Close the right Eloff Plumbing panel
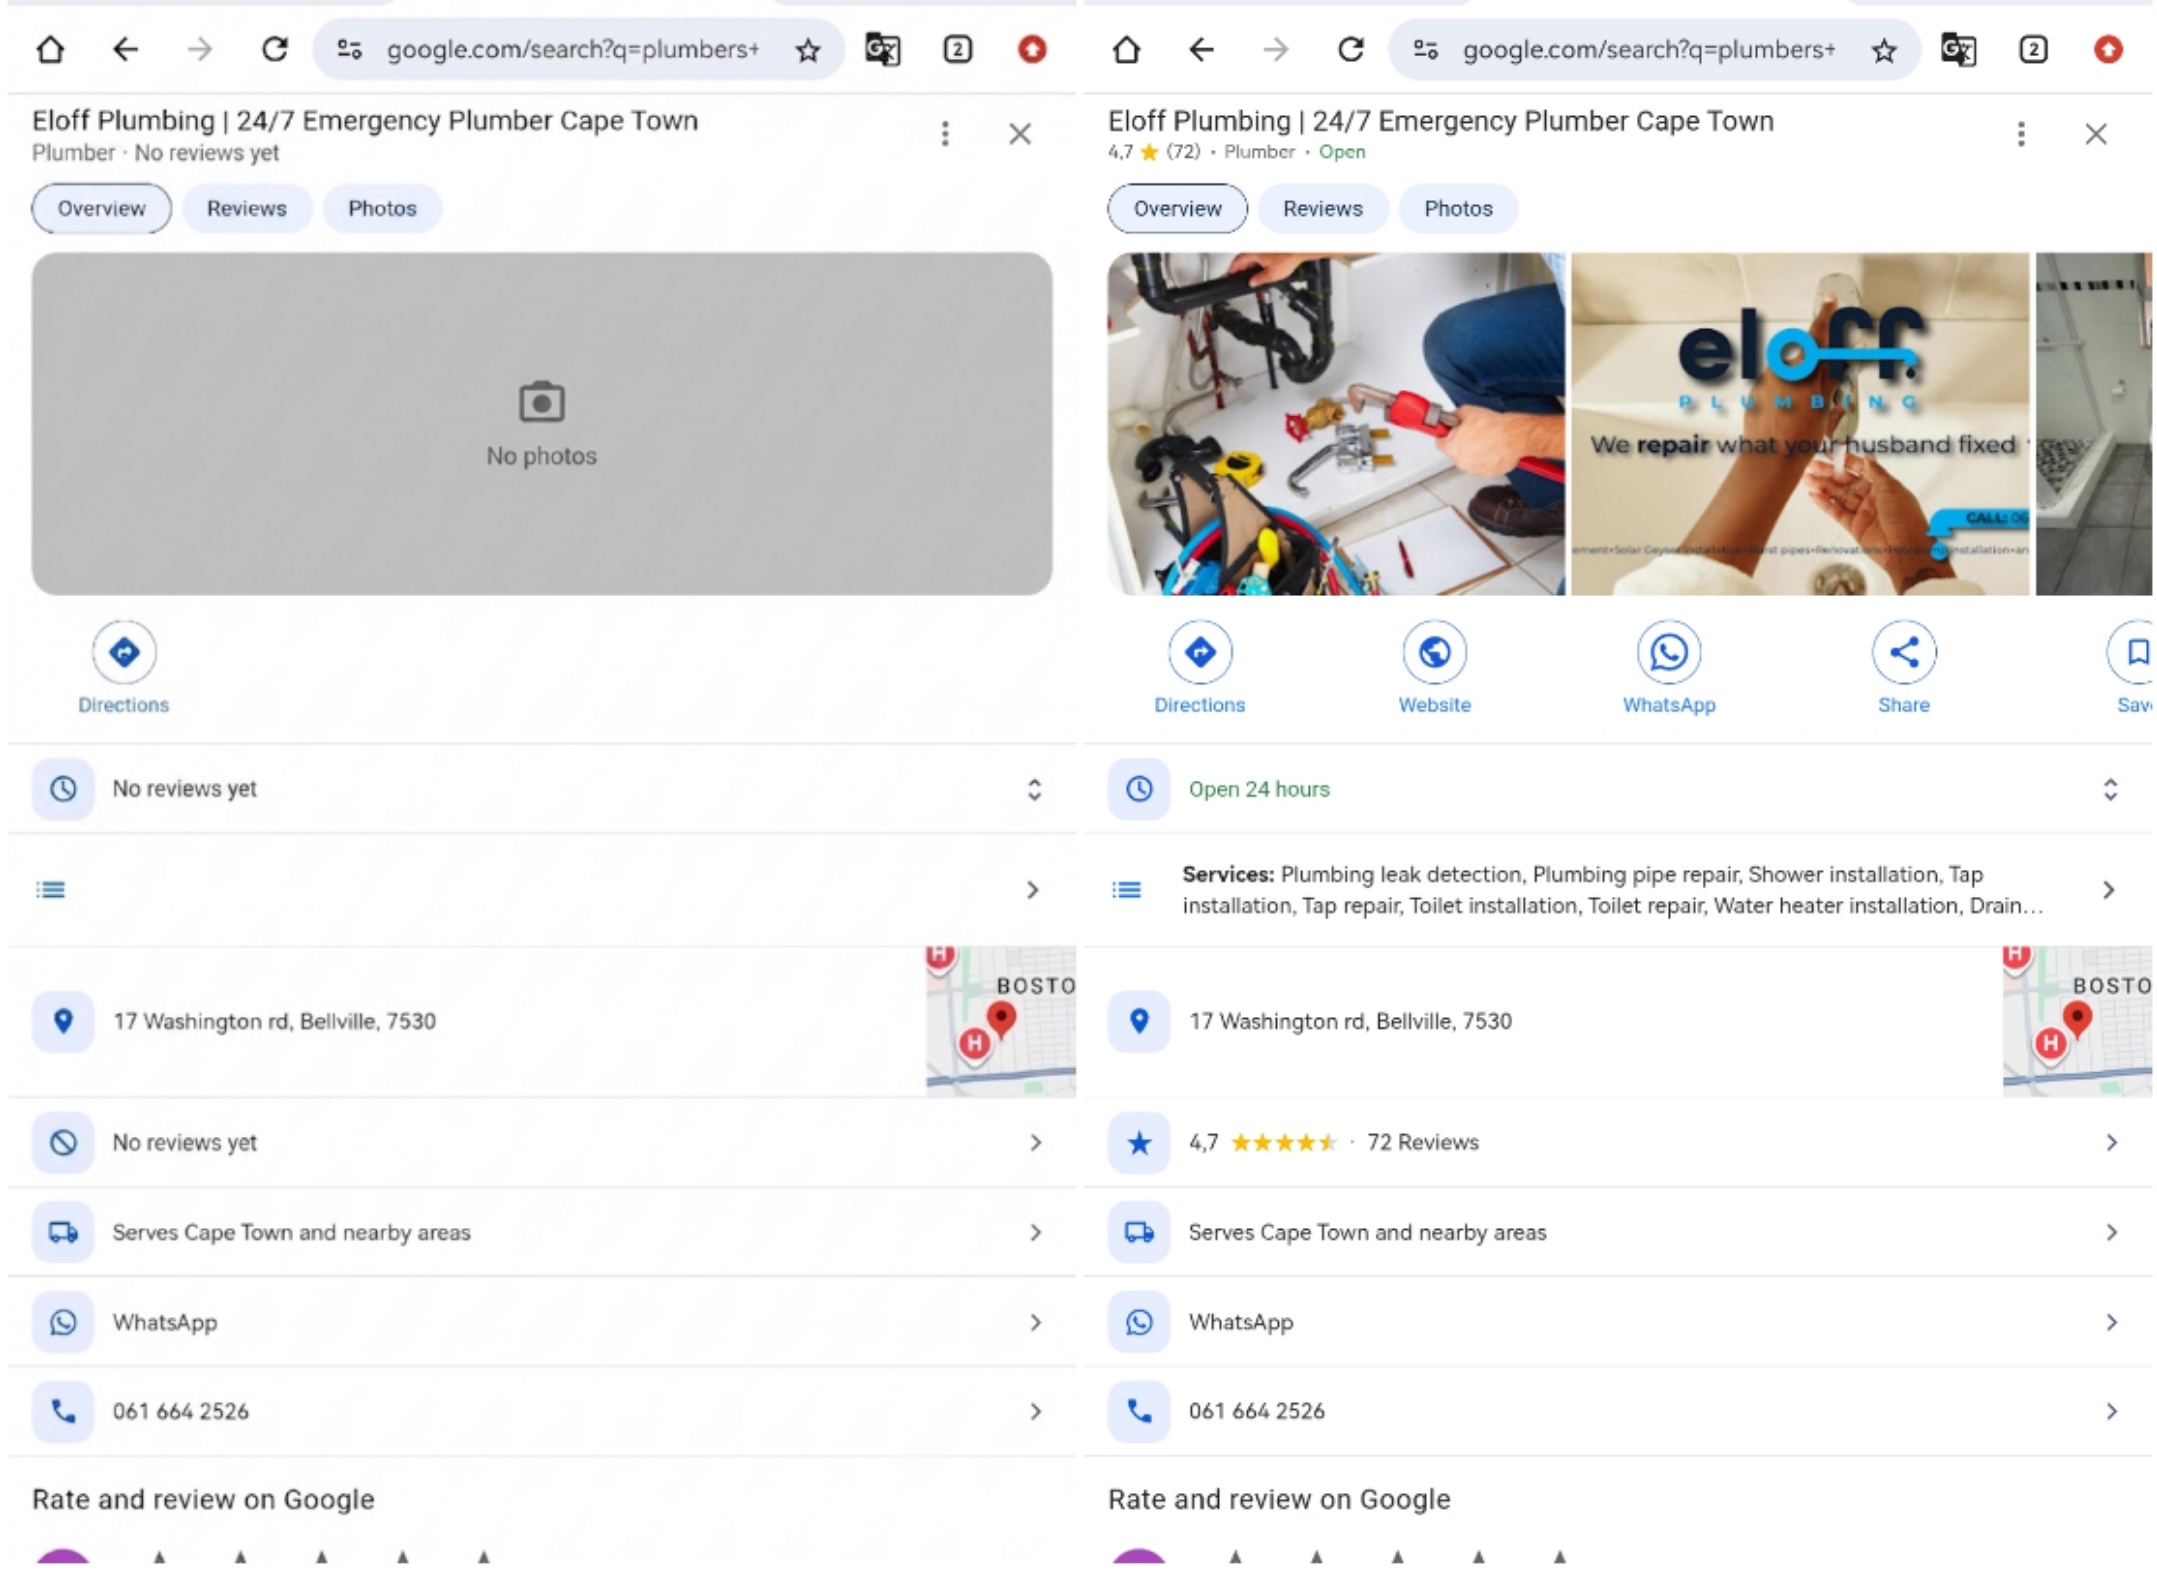Viewport: 2157px width, 1571px height. pos(2096,134)
